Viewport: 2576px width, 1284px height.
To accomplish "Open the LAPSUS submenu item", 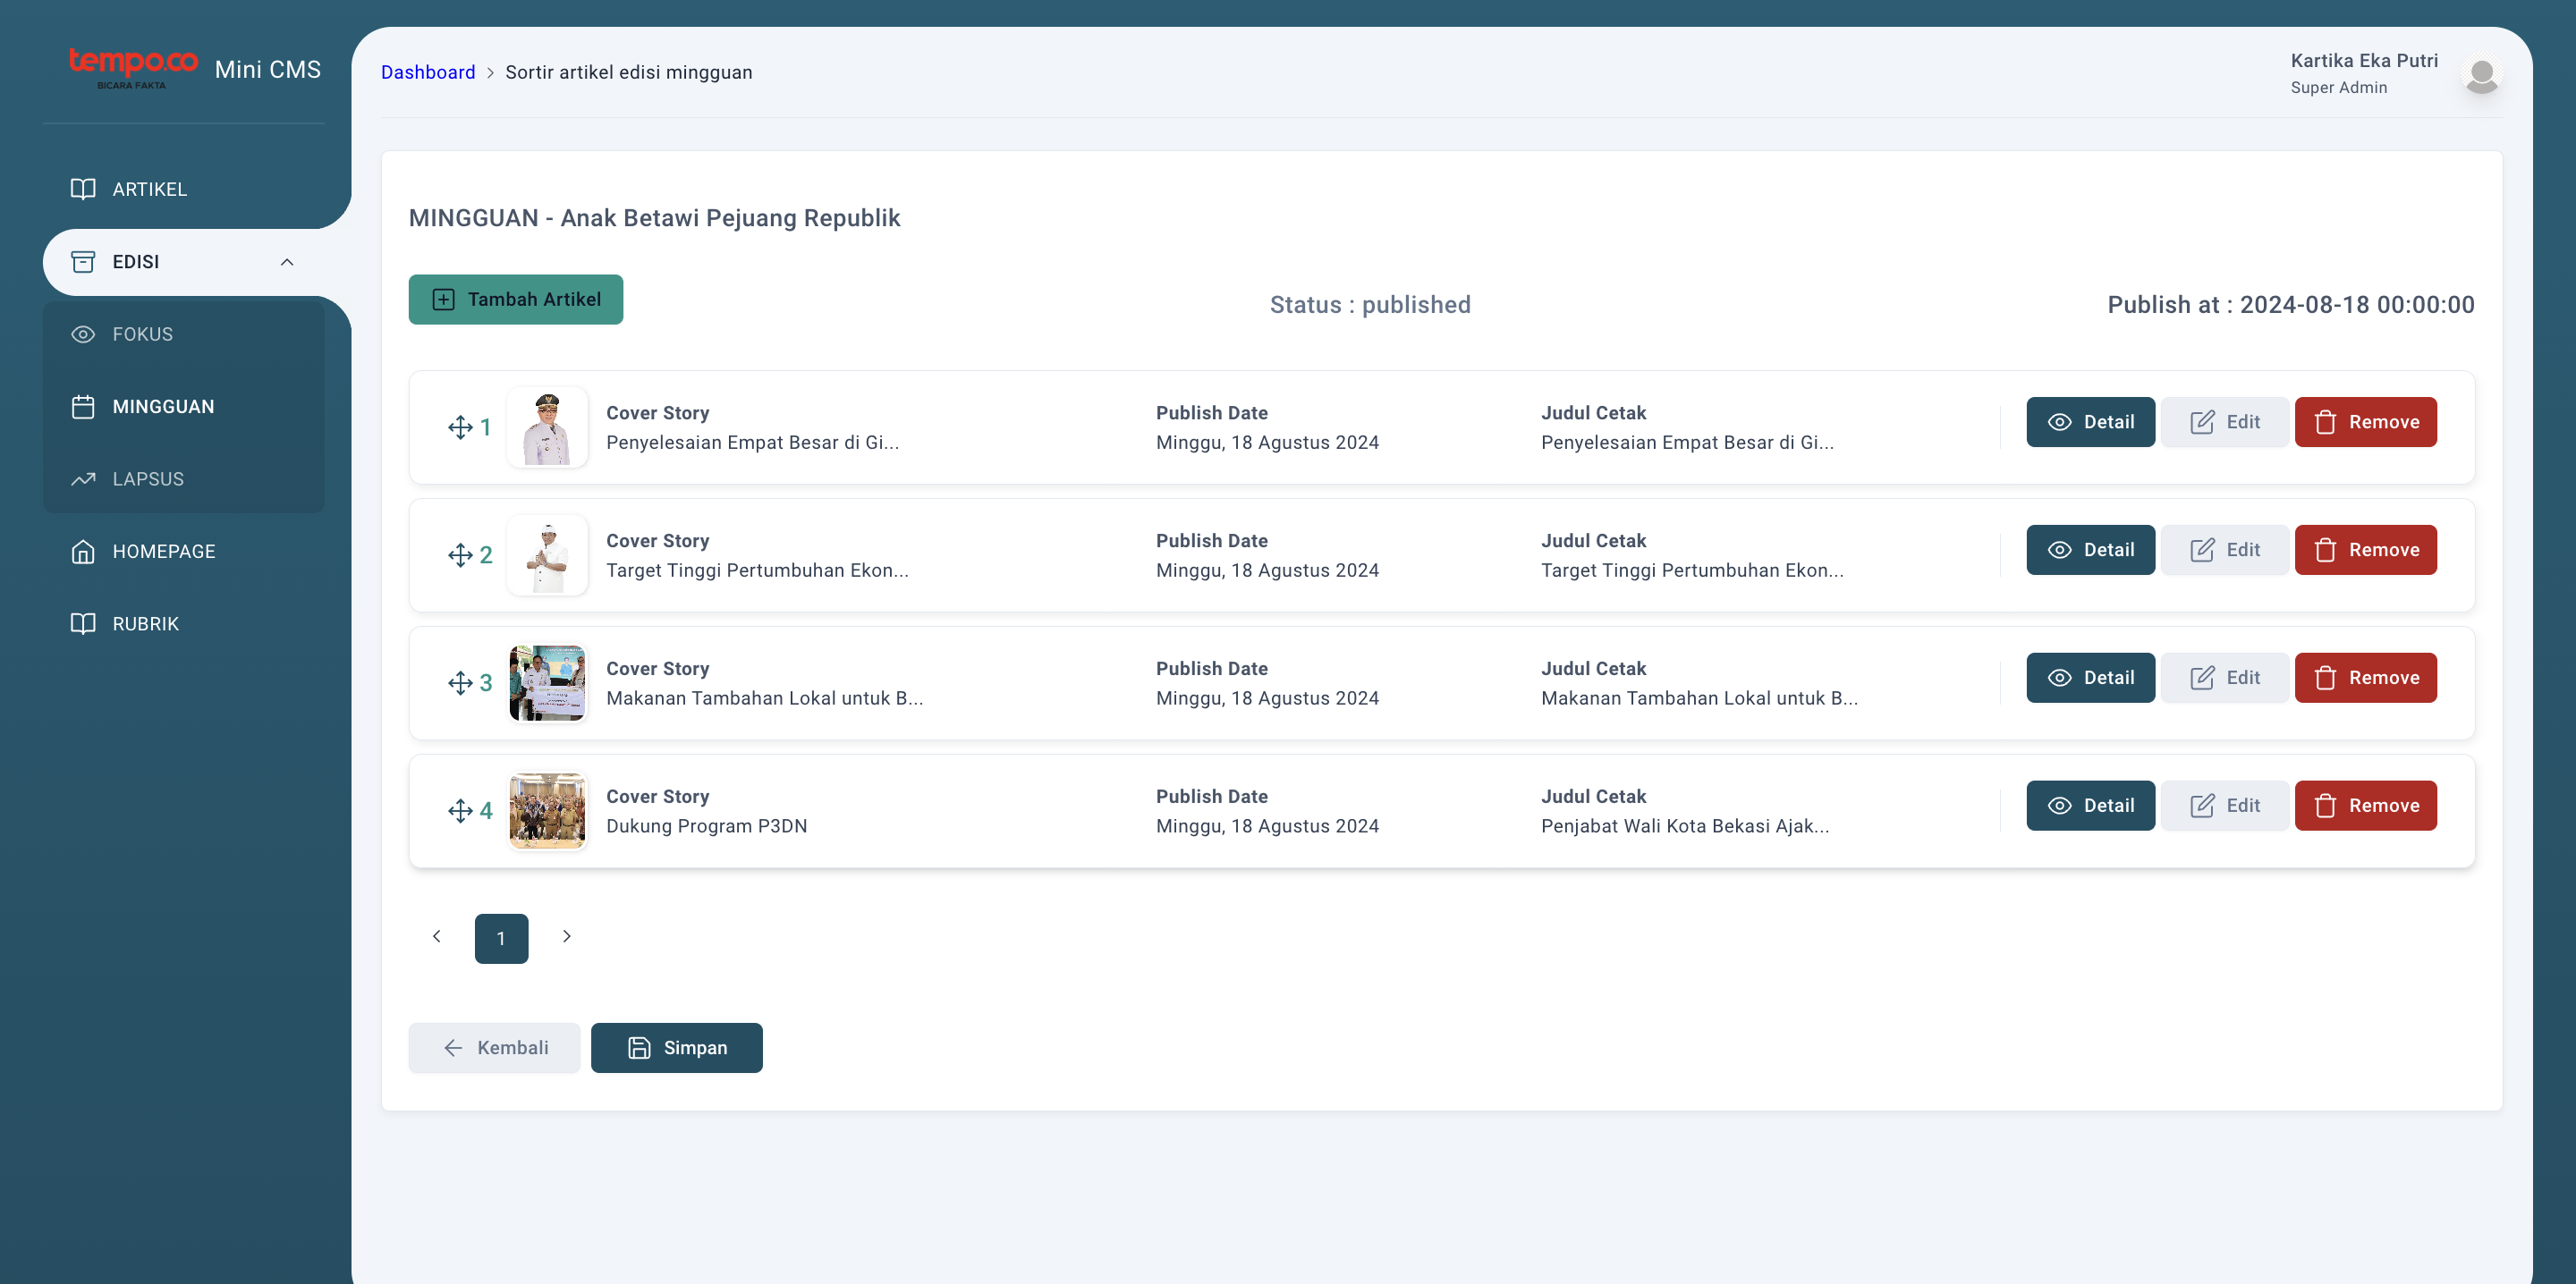I will [148, 479].
